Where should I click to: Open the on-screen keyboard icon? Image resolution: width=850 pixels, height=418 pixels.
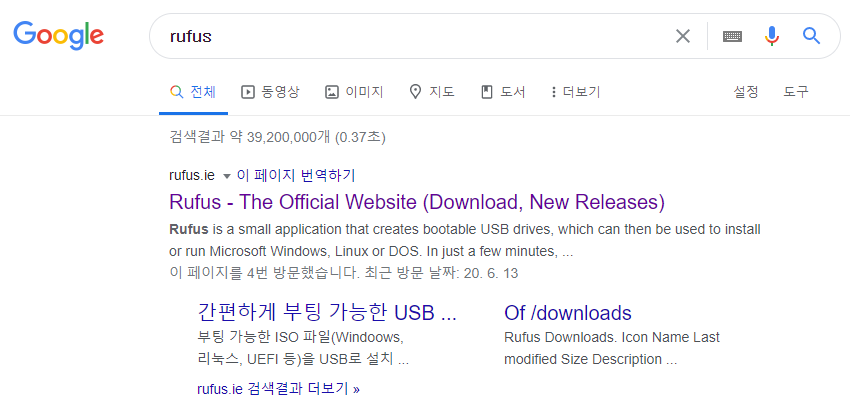(x=732, y=36)
